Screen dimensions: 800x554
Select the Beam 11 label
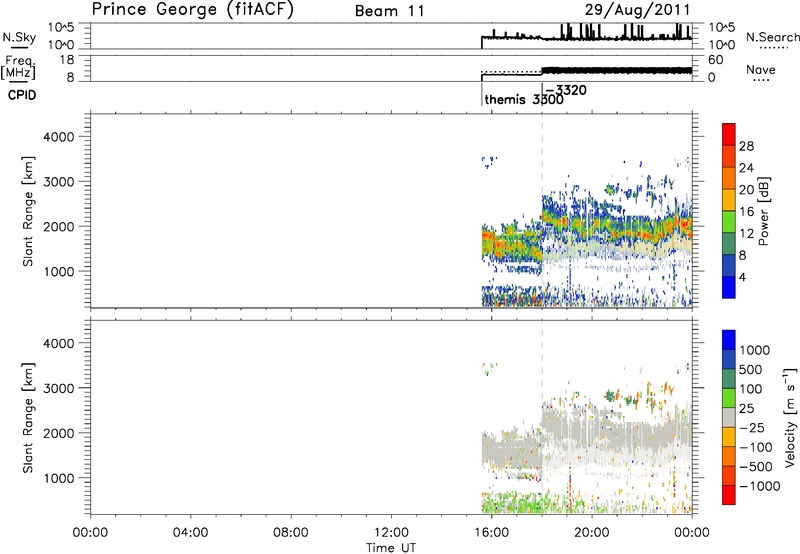tap(390, 11)
